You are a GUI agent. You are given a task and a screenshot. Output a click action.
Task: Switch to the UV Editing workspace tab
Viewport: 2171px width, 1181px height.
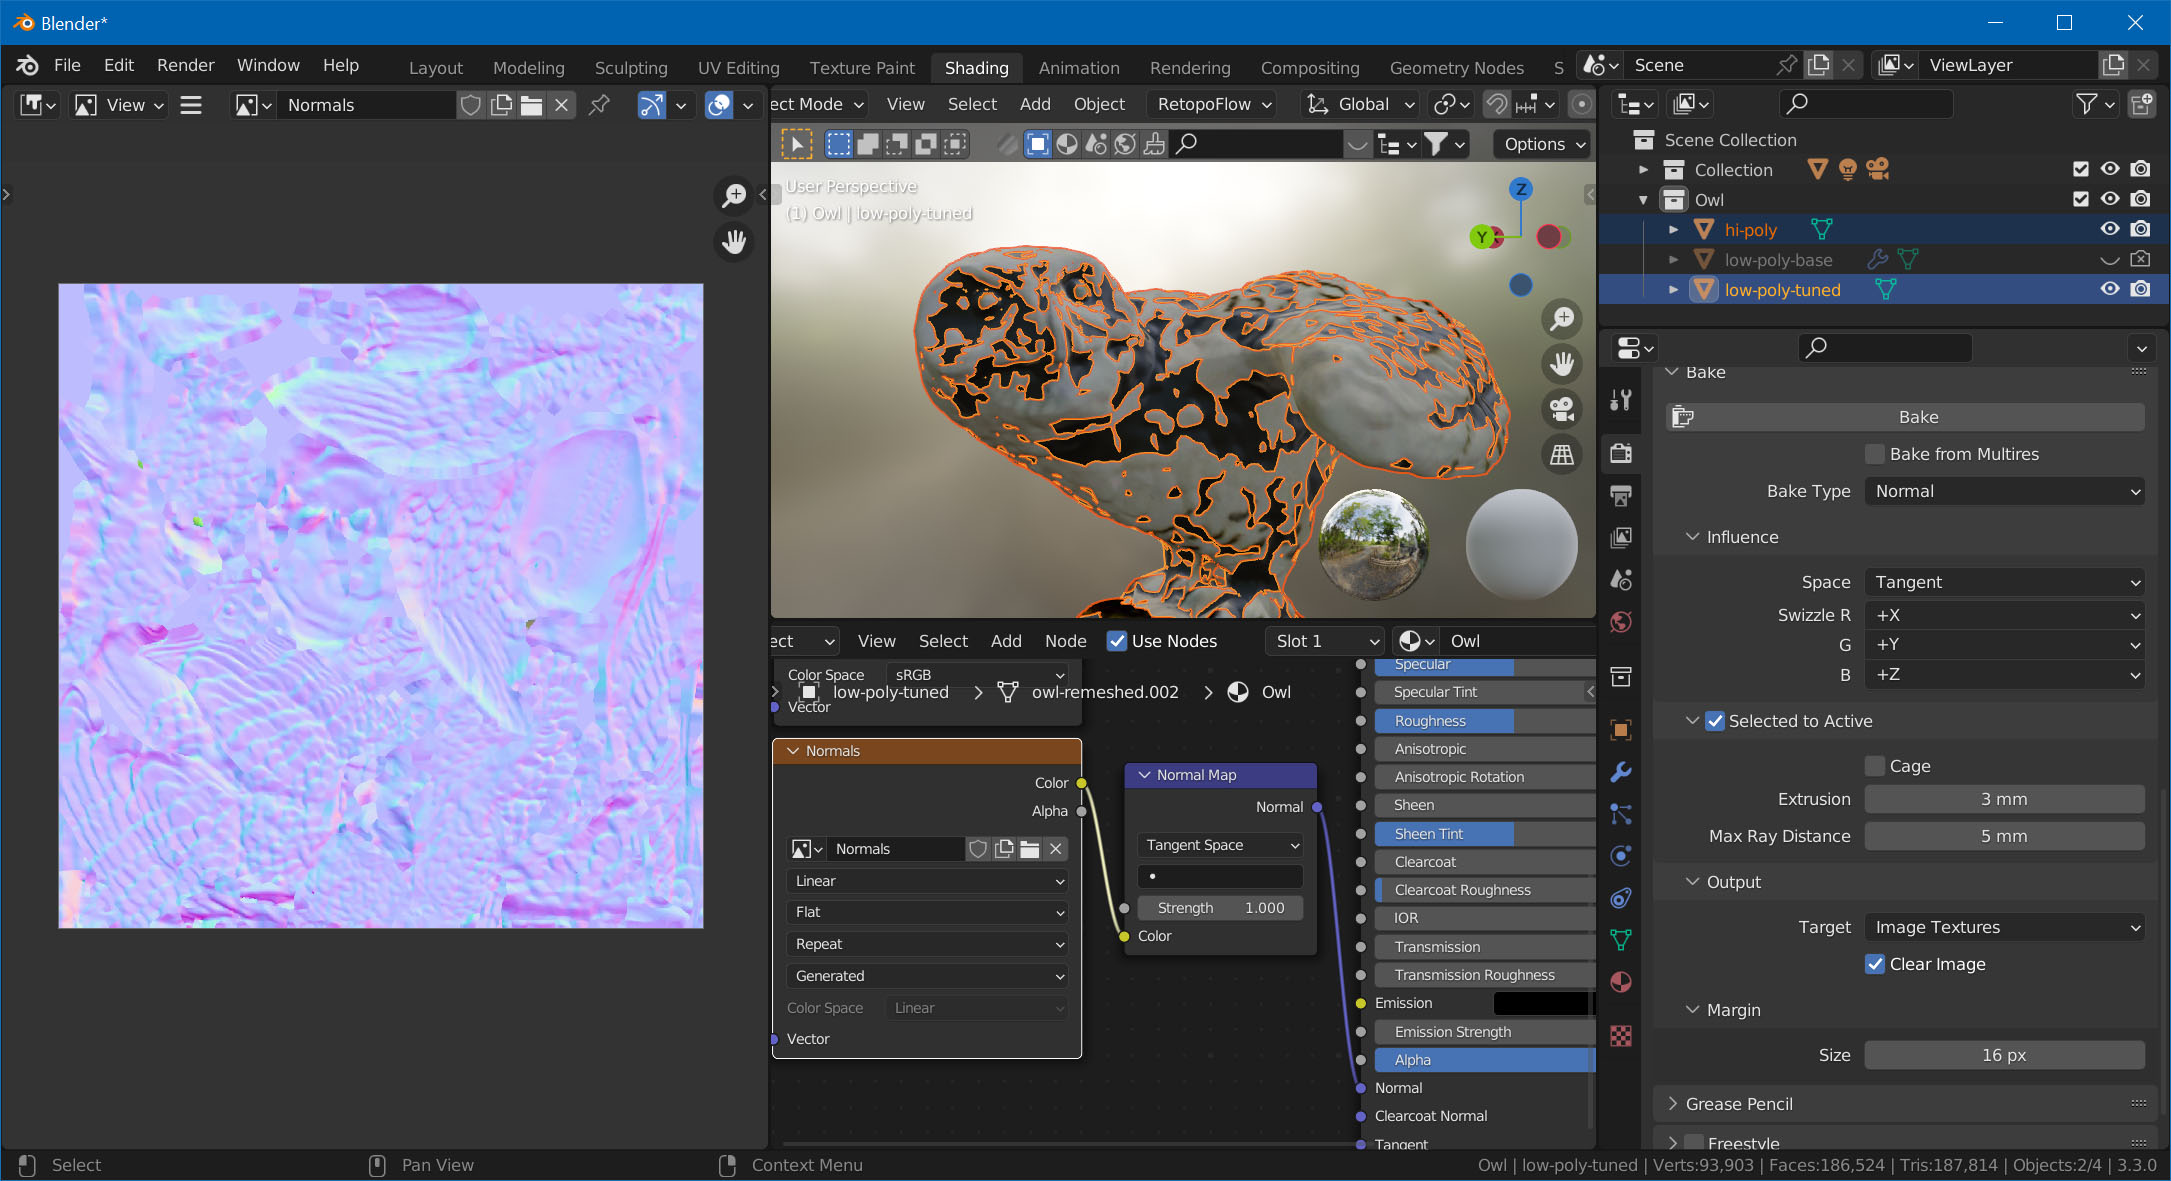click(x=738, y=68)
